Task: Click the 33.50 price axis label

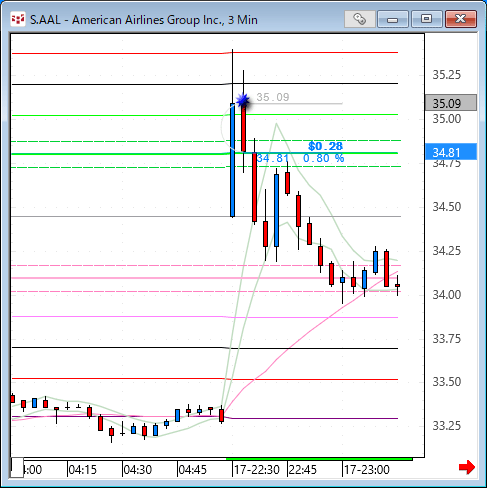Action: [447, 381]
